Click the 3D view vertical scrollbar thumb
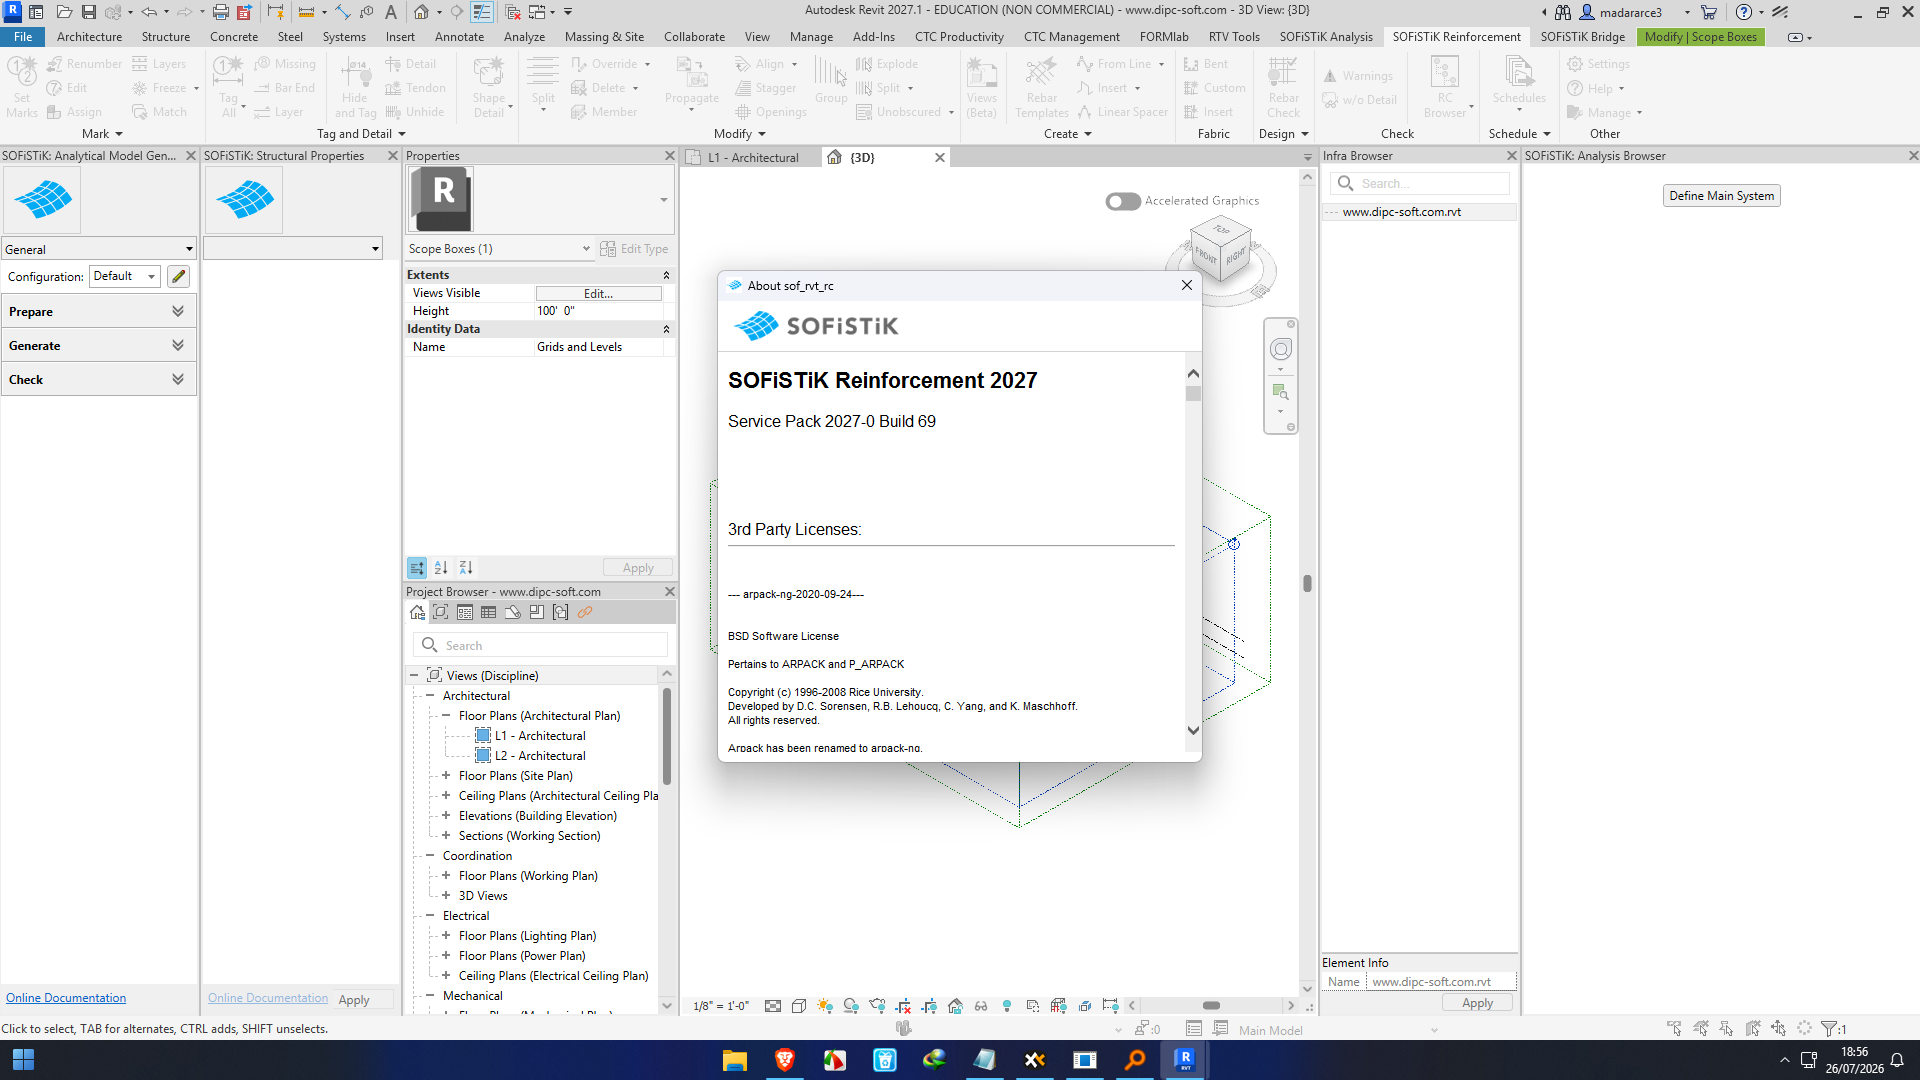The image size is (1920, 1080). (1307, 583)
